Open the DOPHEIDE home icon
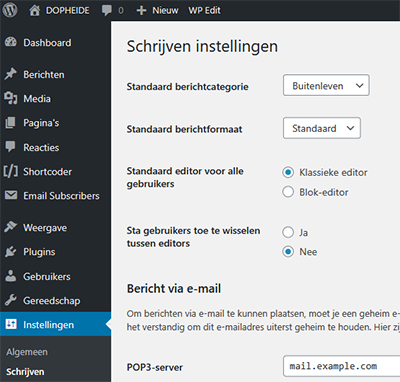Image resolution: width=400 pixels, height=382 pixels. 34,10
